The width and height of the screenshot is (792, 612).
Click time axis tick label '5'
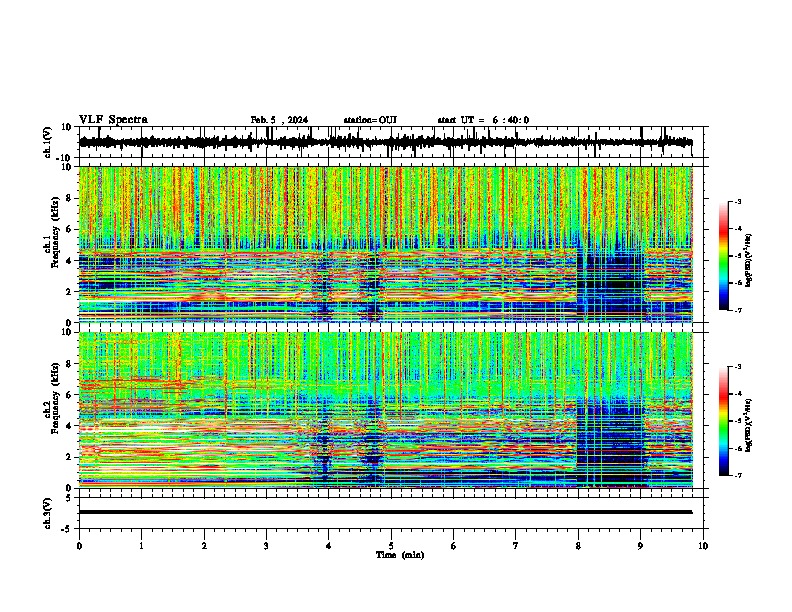(x=391, y=546)
